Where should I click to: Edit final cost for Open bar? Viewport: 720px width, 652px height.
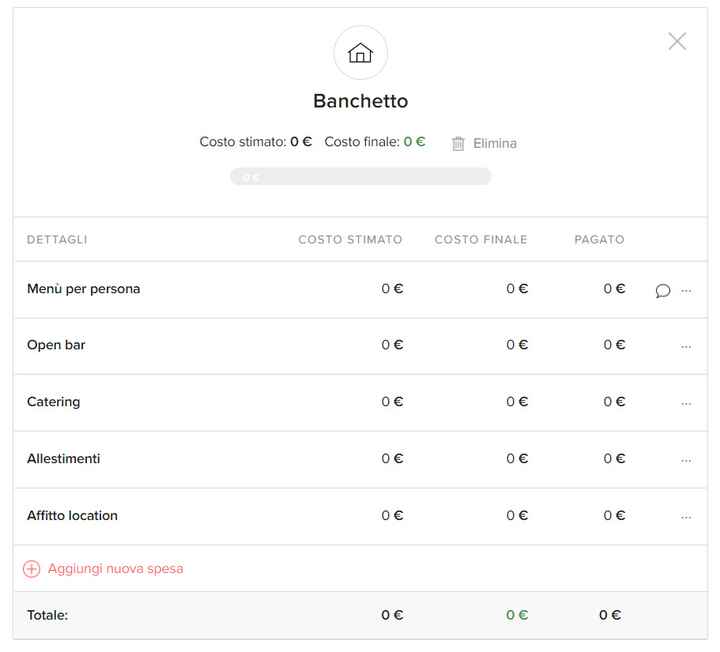point(517,345)
